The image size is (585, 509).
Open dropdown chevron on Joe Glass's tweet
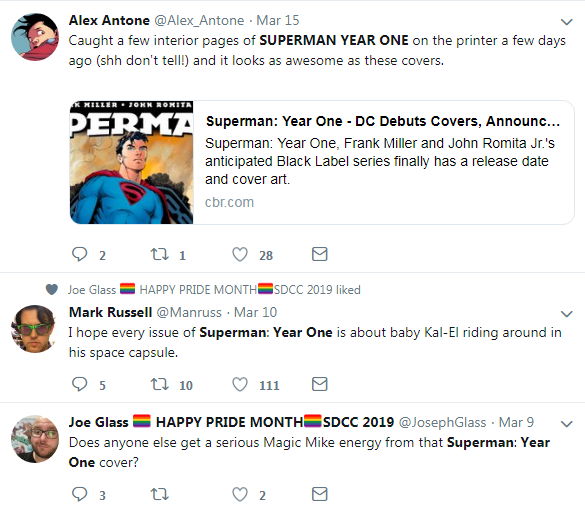[x=566, y=424]
